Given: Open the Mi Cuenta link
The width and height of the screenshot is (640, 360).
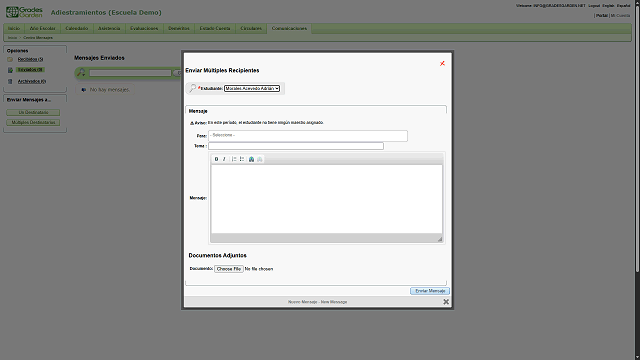Looking at the screenshot, I should [x=620, y=16].
